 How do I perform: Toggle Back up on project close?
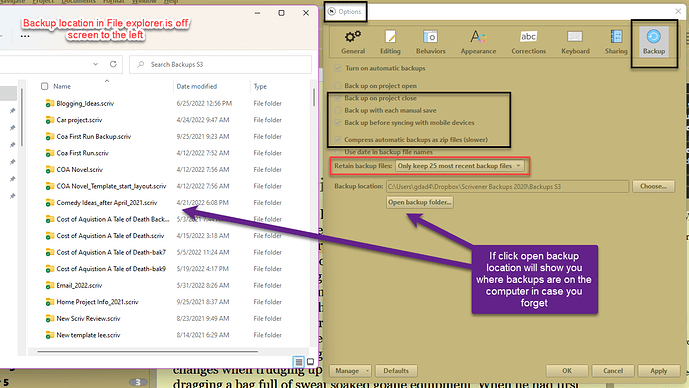coord(338,98)
